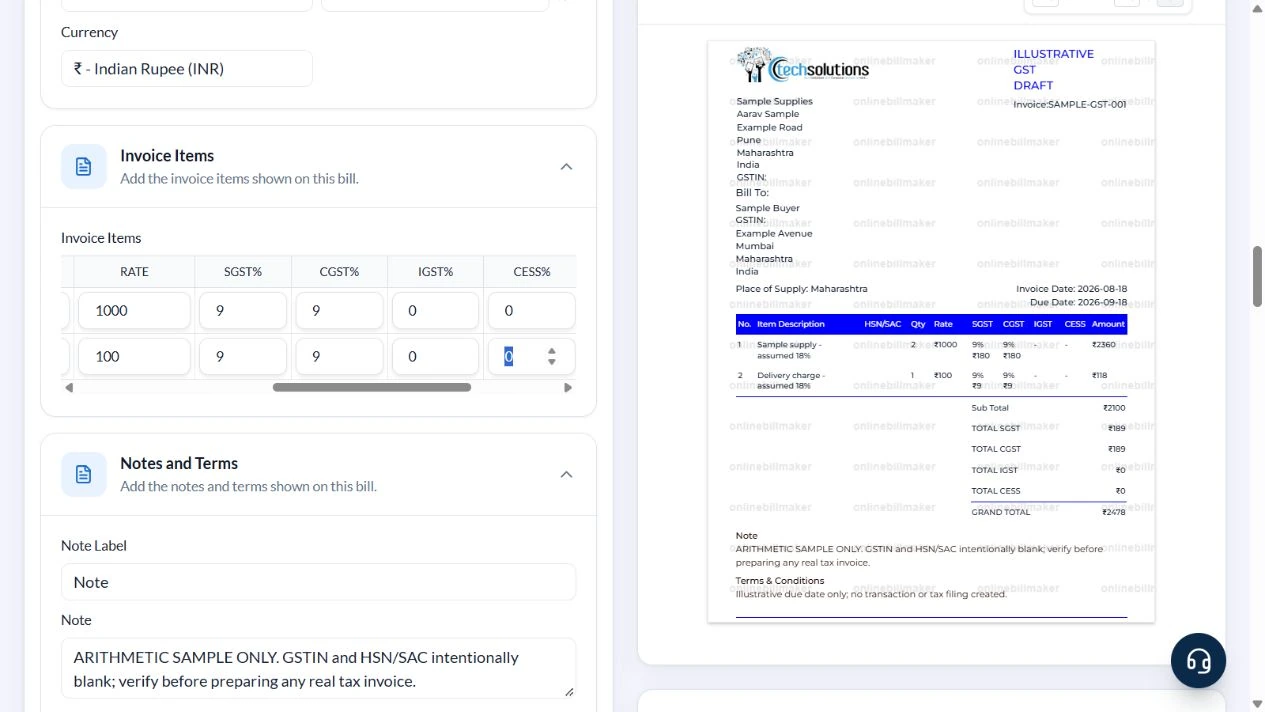This screenshot has height=712, width=1265.
Task: Click the left arrow of the items table scrollbar
Action: click(x=68, y=387)
